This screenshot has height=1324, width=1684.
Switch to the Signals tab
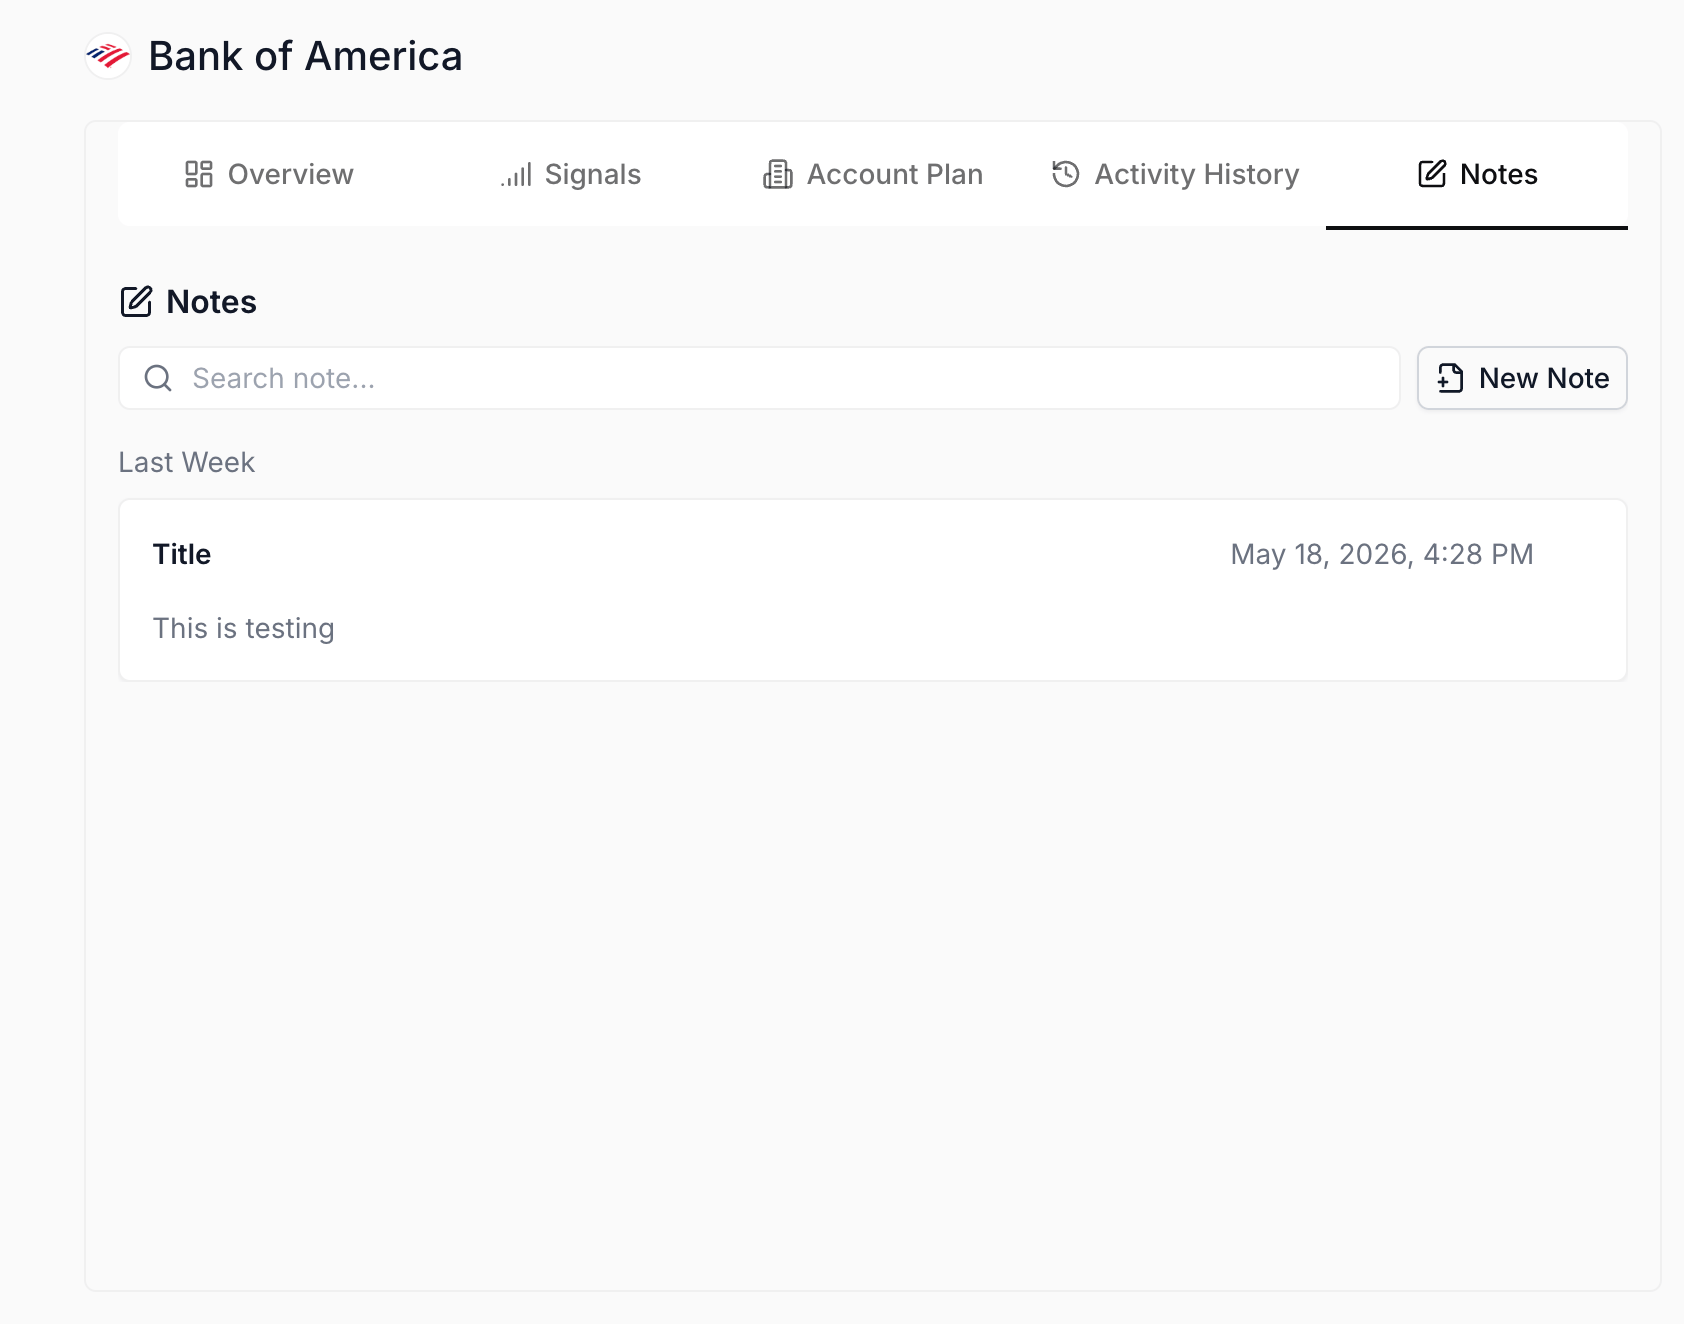coord(571,174)
